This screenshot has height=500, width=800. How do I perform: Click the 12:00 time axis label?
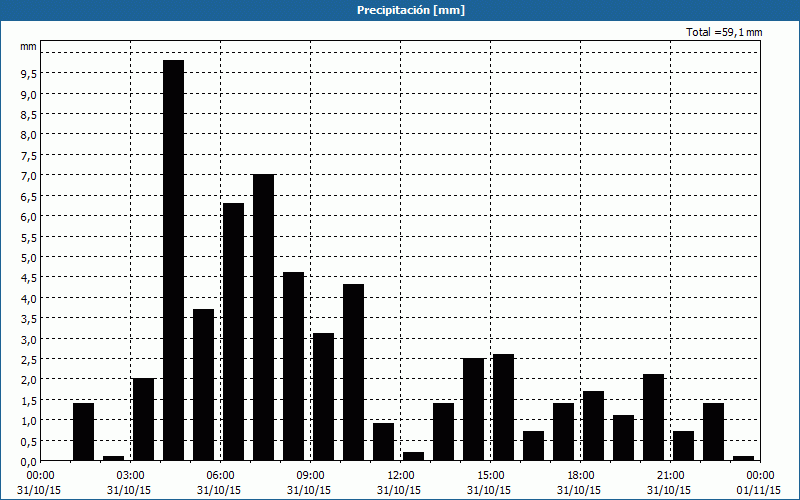[401, 476]
